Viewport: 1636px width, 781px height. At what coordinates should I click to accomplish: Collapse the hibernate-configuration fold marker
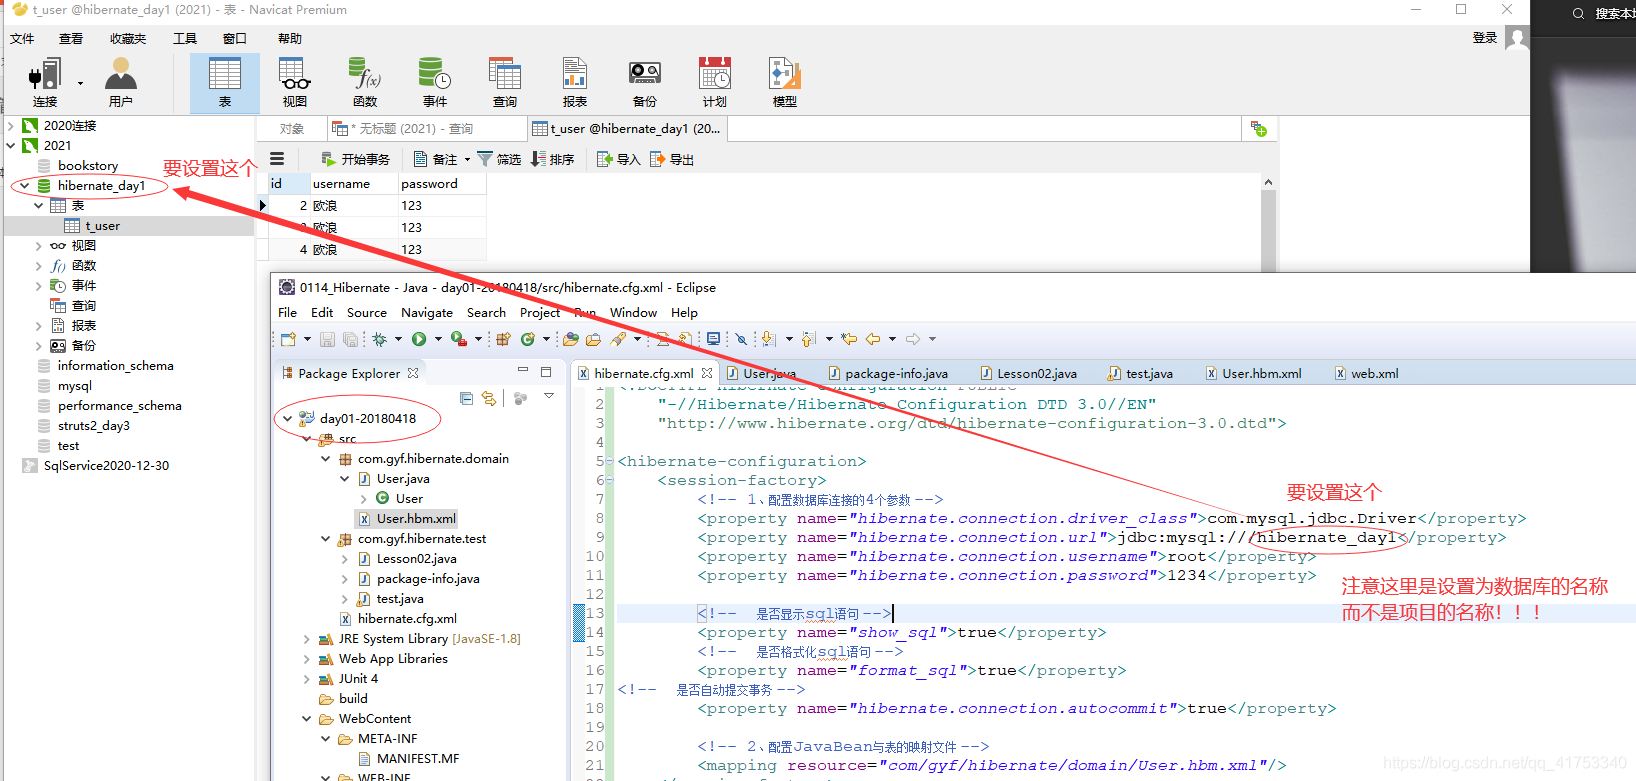pos(610,461)
